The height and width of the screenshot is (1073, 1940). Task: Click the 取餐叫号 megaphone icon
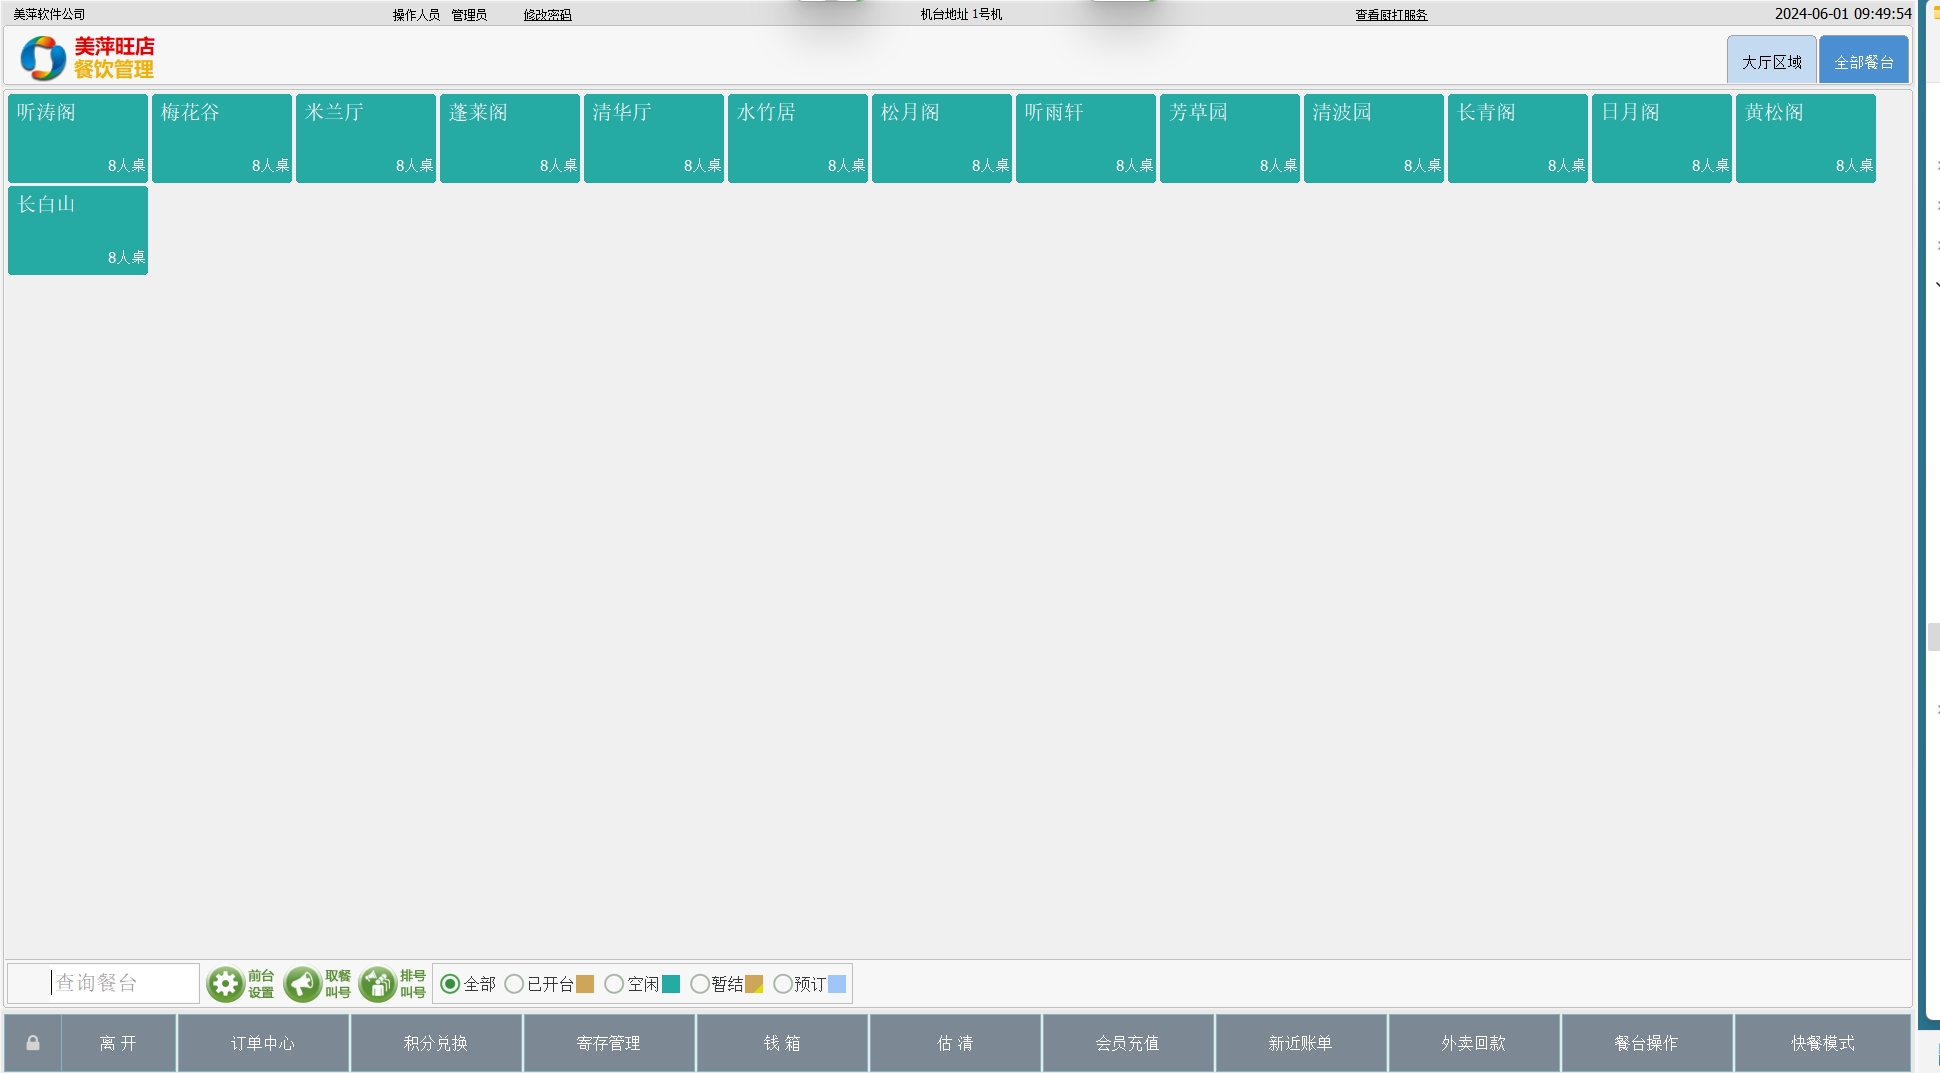[302, 984]
